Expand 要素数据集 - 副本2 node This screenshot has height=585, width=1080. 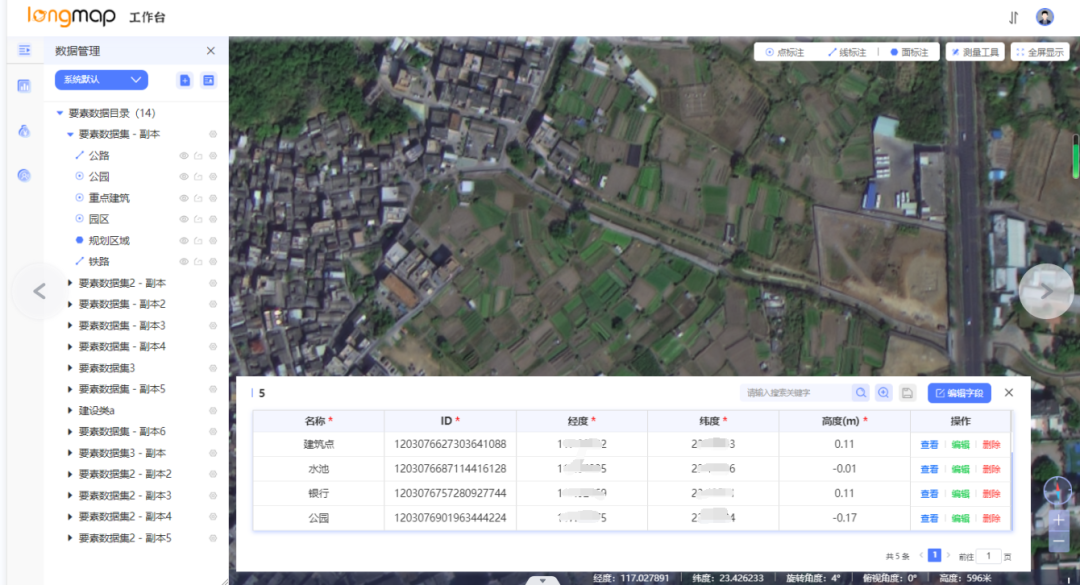(70, 305)
